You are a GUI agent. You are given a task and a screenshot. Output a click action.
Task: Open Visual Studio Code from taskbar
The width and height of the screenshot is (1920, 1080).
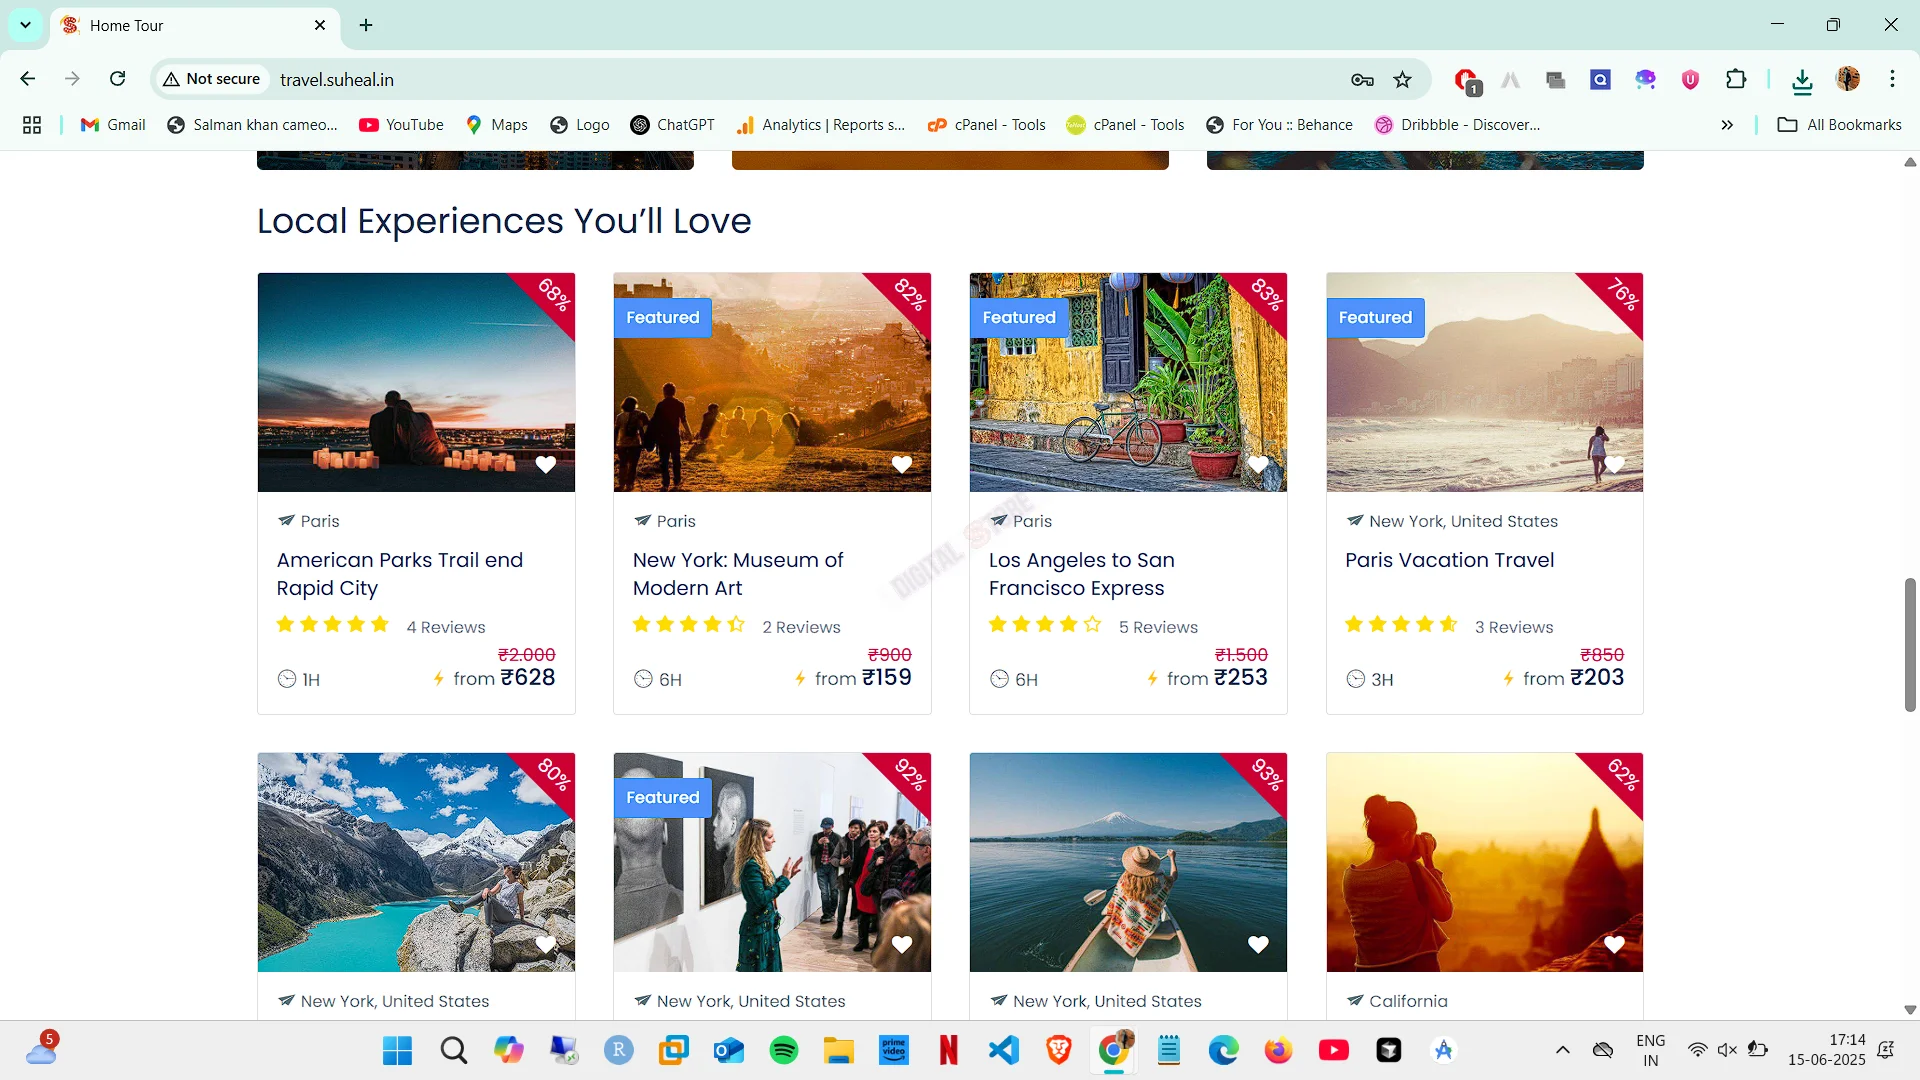[1004, 1050]
